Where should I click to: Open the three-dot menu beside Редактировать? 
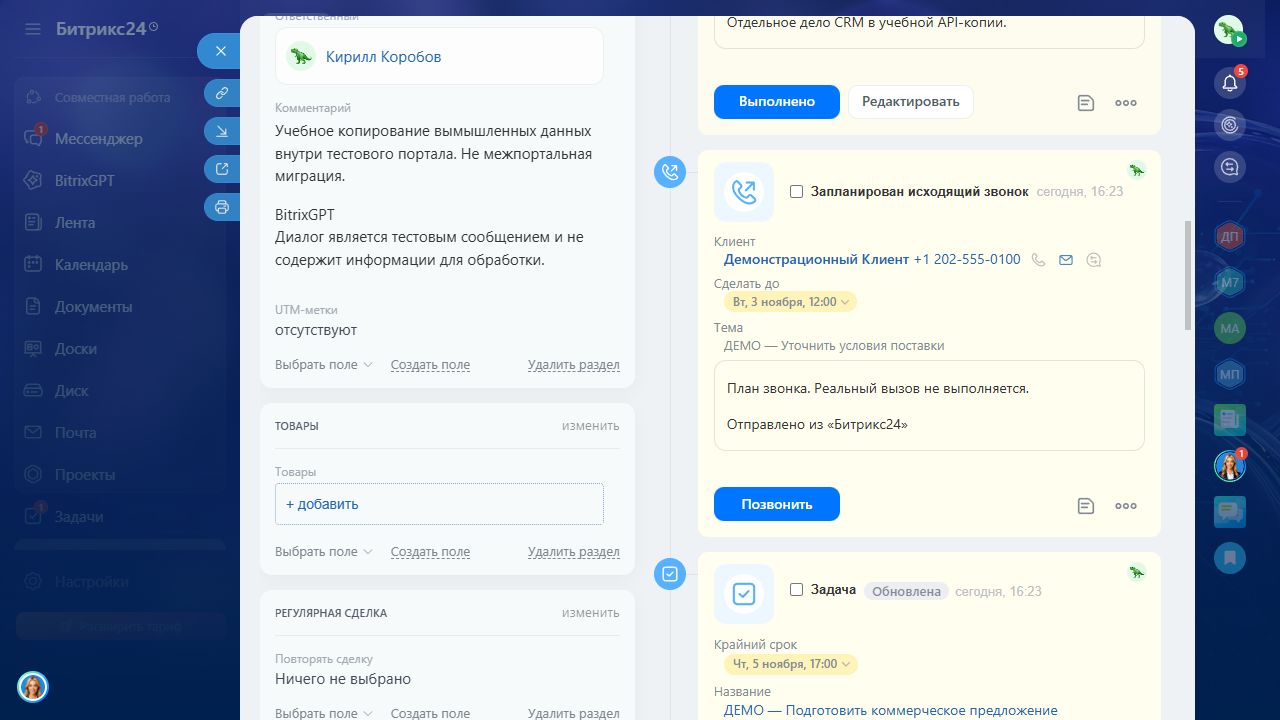click(1126, 102)
